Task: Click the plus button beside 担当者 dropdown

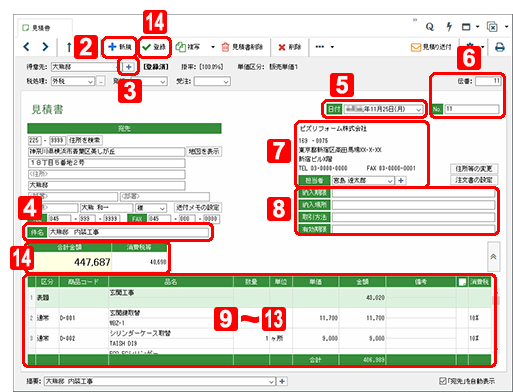Action: point(401,180)
